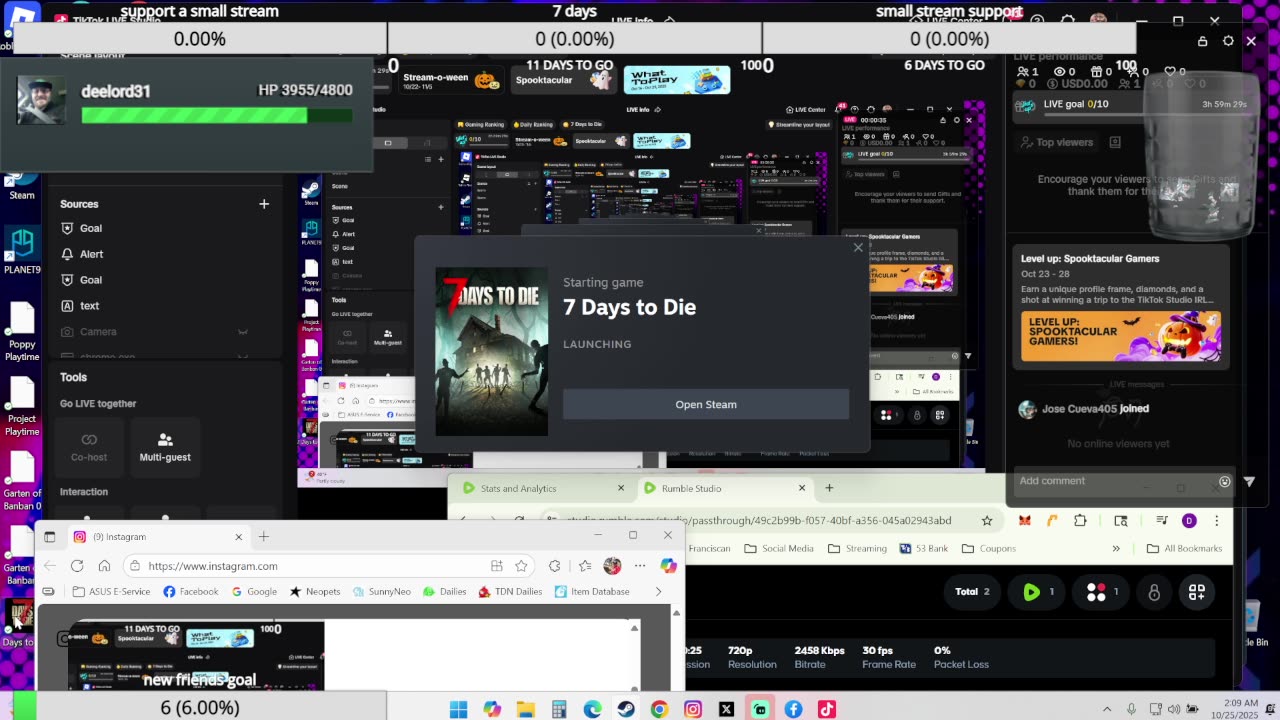Viewport: 1280px width, 720px height.
Task: Click the Add comment field
Action: (1112, 481)
